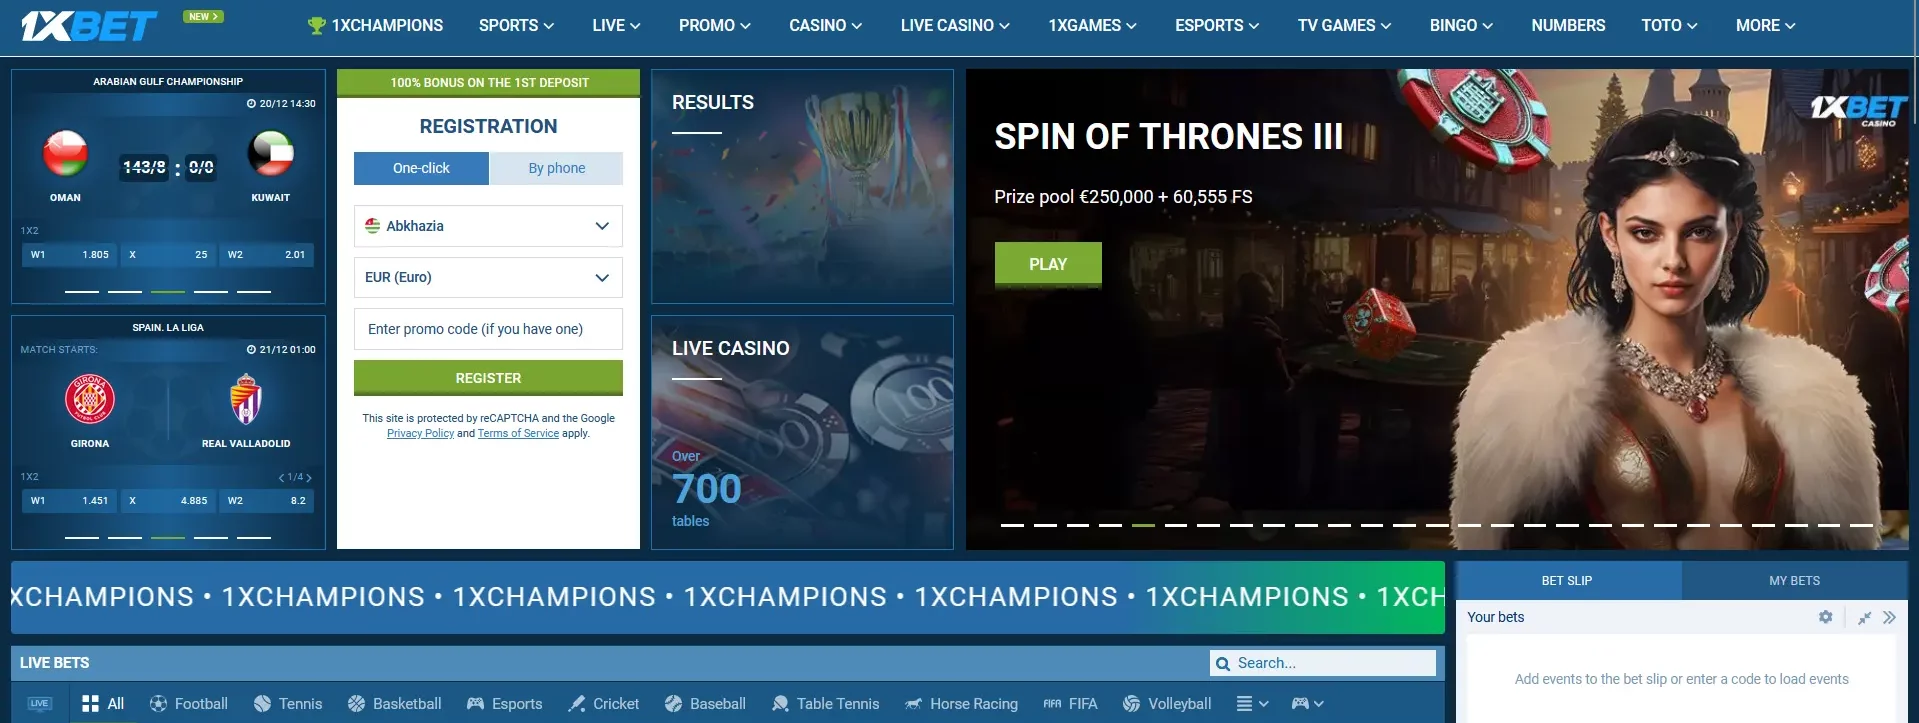The height and width of the screenshot is (723, 1919).
Task: Filter live bets by Horse Racing
Action: pyautogui.click(x=961, y=704)
